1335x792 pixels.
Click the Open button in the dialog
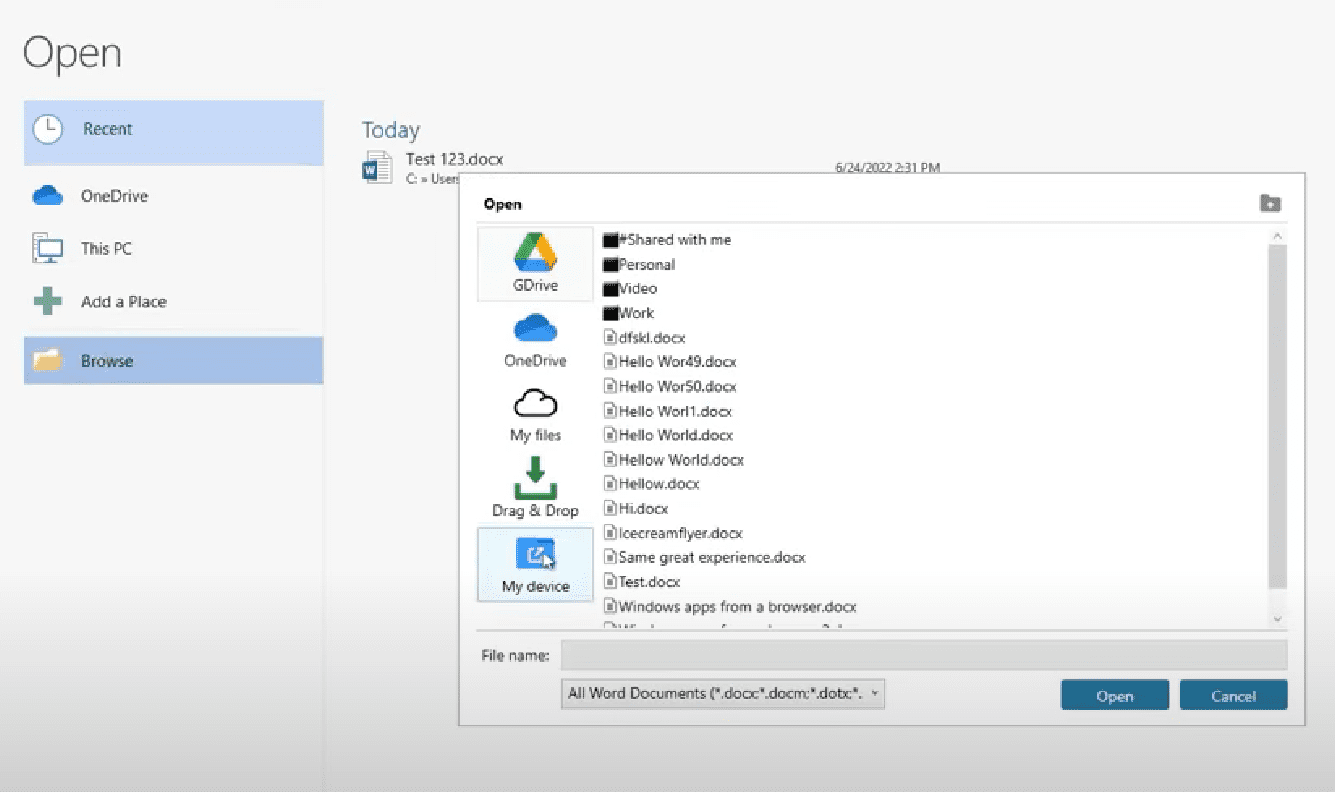pos(1115,696)
